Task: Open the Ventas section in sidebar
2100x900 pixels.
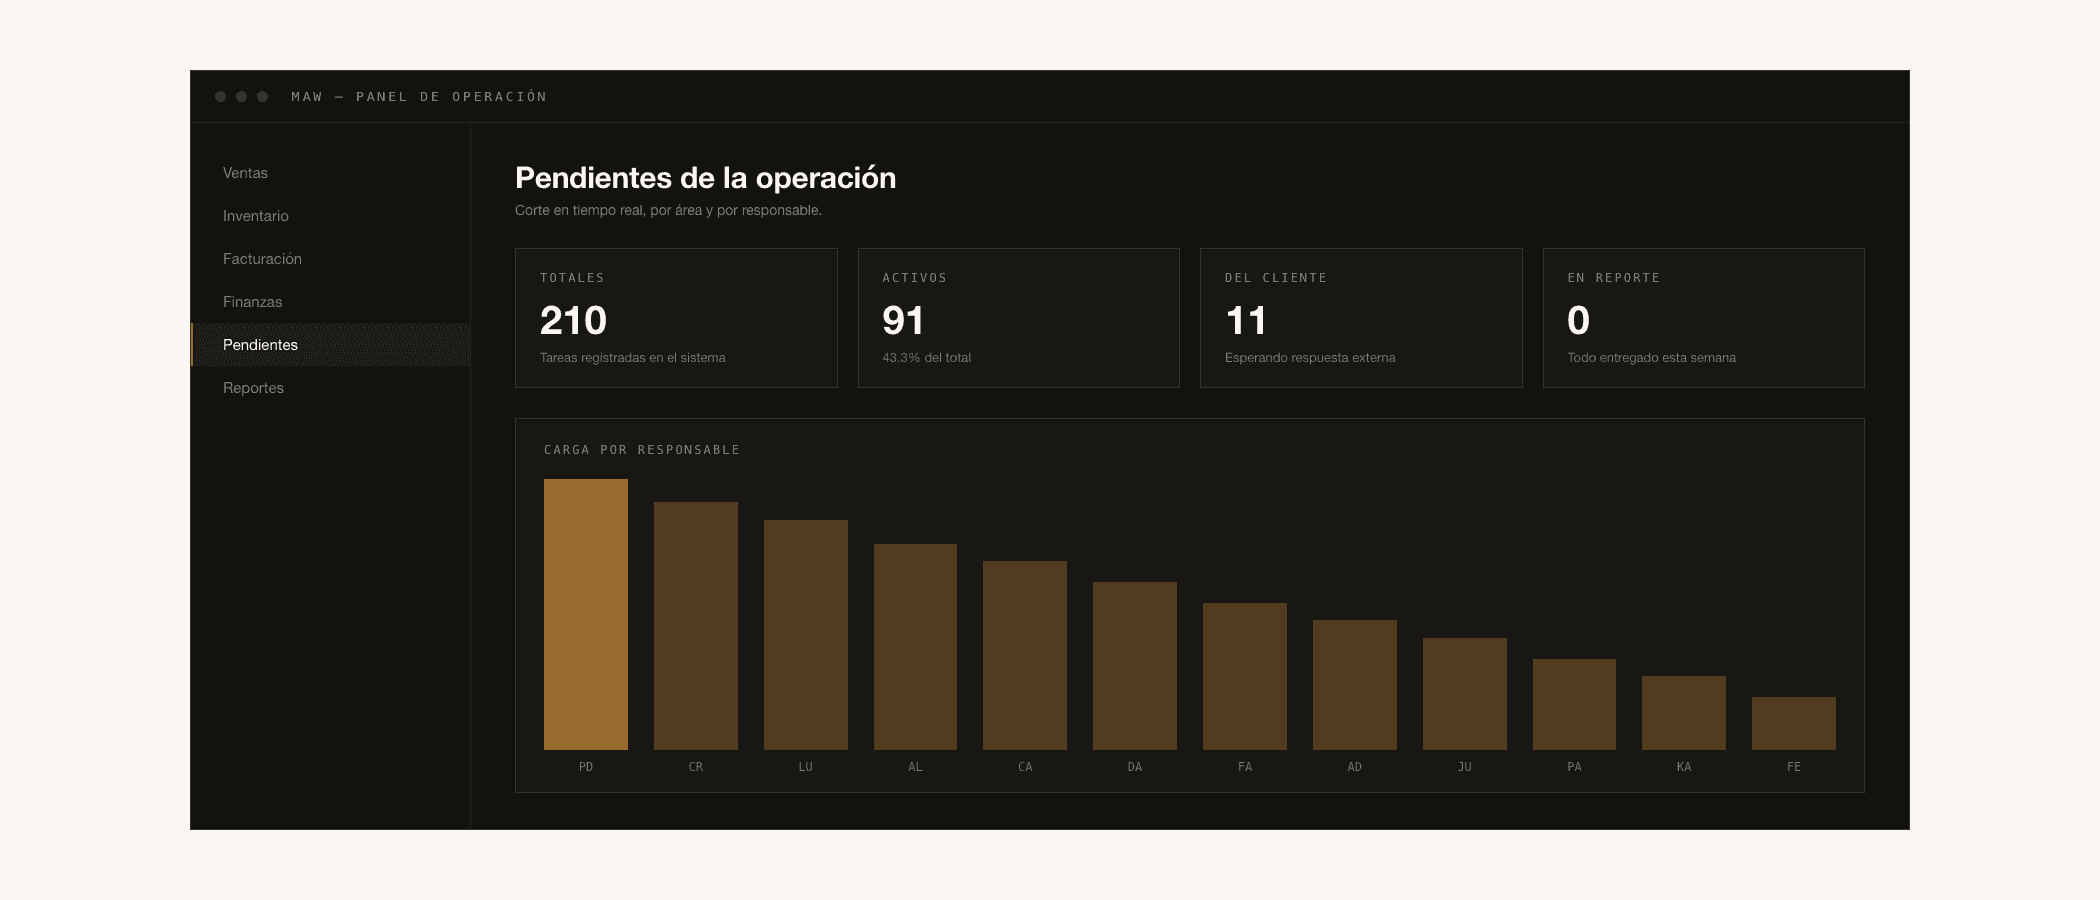Action: tap(330, 173)
